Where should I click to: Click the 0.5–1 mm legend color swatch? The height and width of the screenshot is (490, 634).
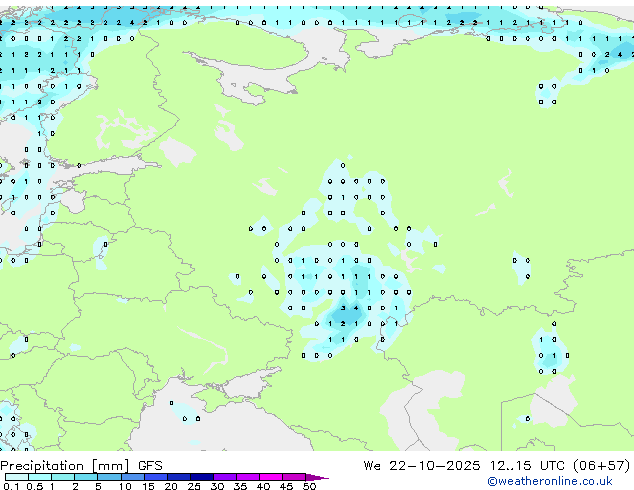pos(40,477)
